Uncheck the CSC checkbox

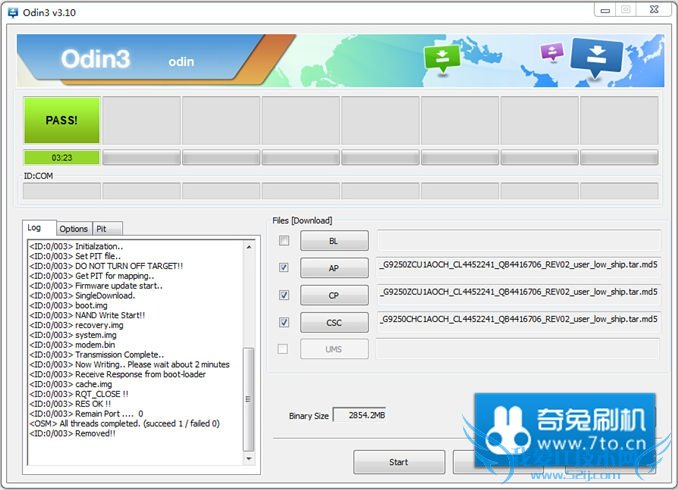(284, 322)
